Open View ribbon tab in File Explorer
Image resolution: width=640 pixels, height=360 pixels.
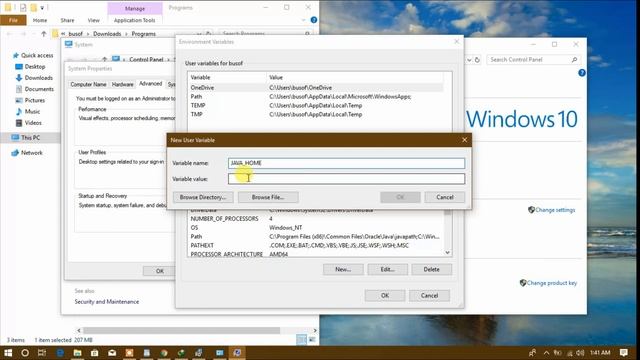(93, 20)
